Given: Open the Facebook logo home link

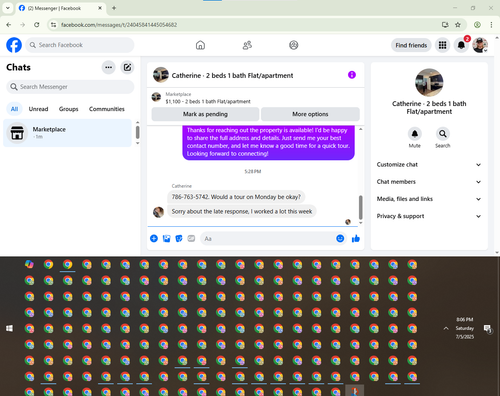Looking at the screenshot, I should (14, 45).
